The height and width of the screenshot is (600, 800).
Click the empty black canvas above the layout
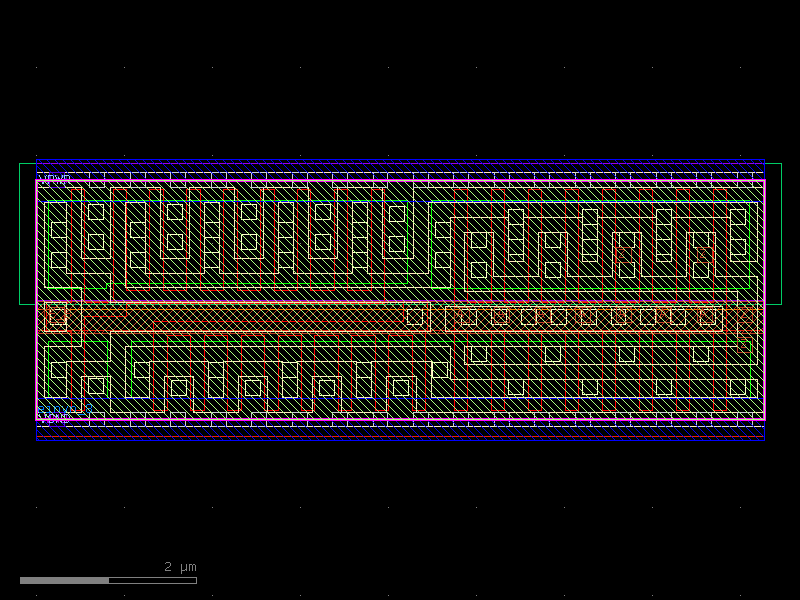pyautogui.click(x=400, y=80)
